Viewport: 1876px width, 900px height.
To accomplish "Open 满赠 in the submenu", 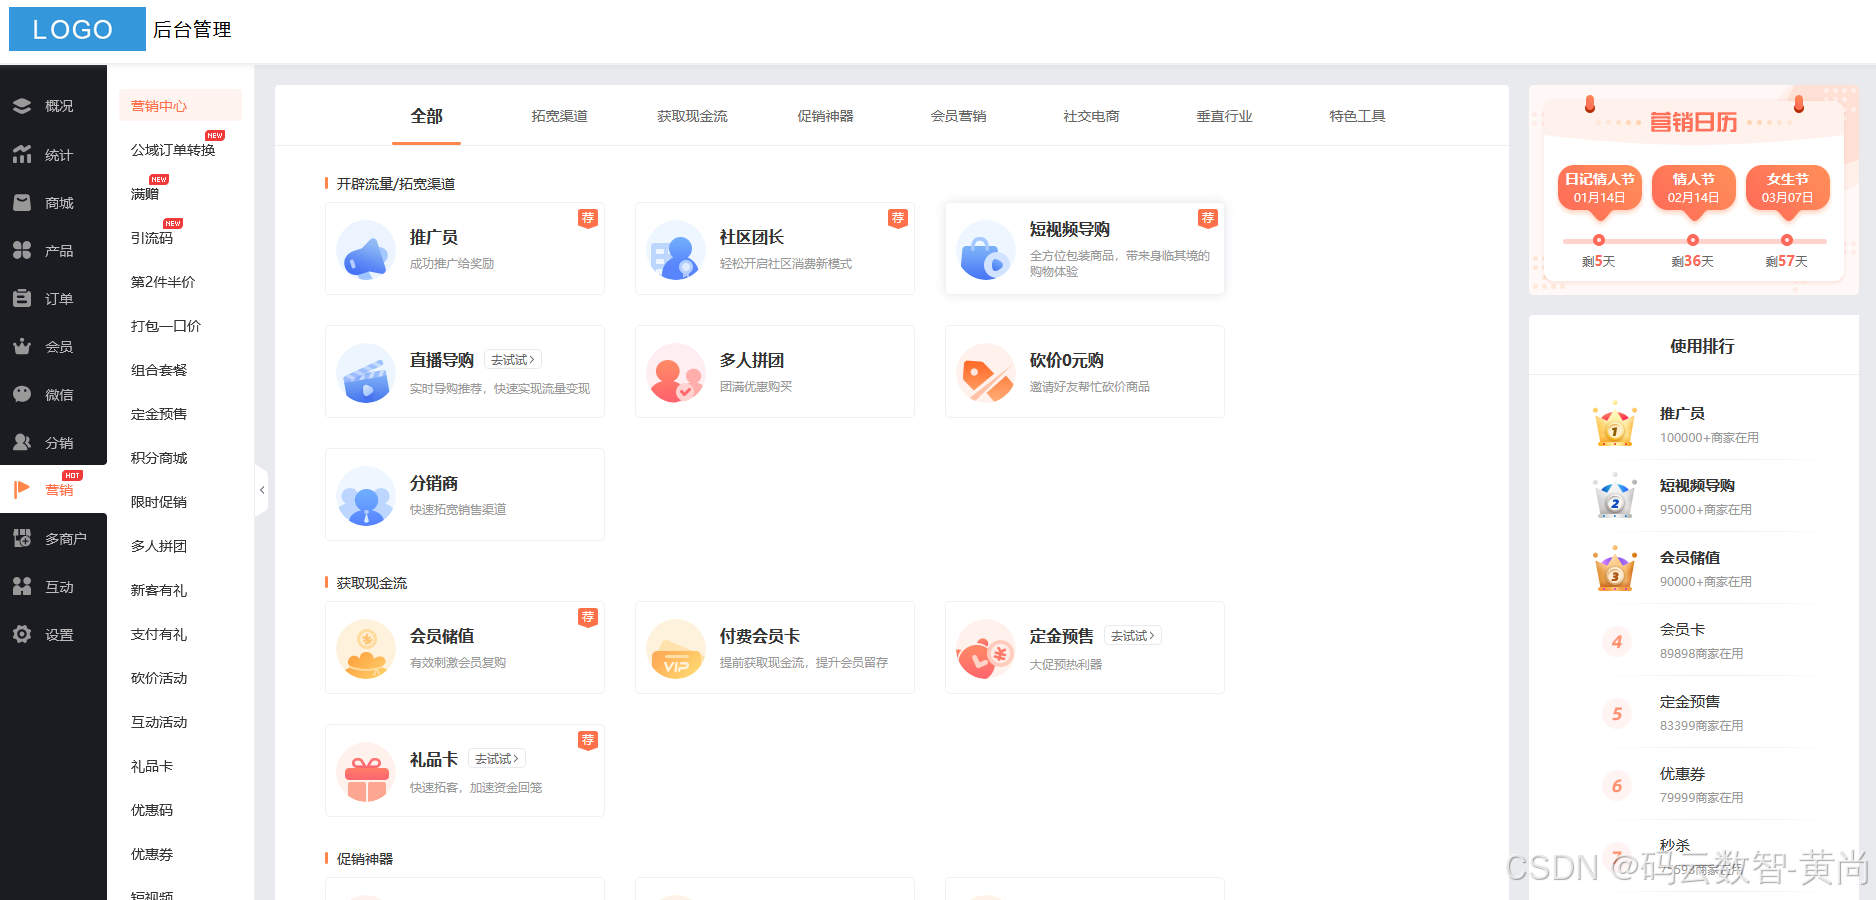I will (145, 194).
